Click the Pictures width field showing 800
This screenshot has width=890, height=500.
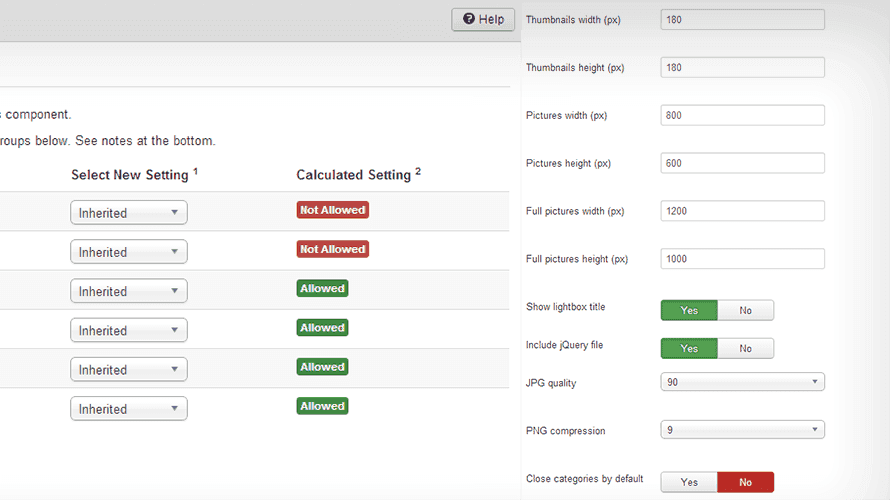tap(742, 116)
